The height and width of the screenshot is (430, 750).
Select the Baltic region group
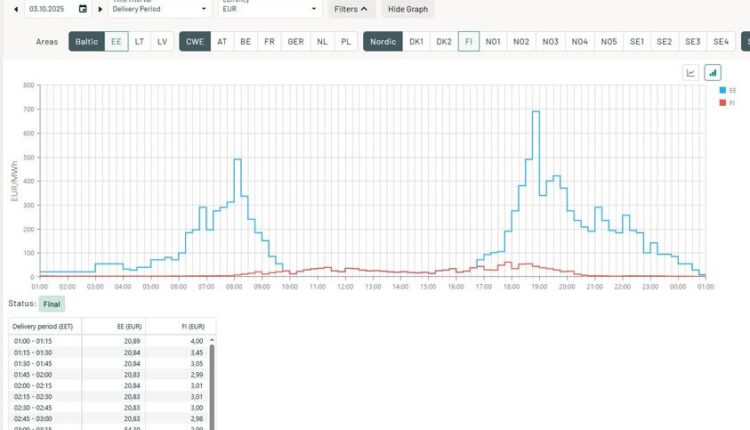point(86,42)
